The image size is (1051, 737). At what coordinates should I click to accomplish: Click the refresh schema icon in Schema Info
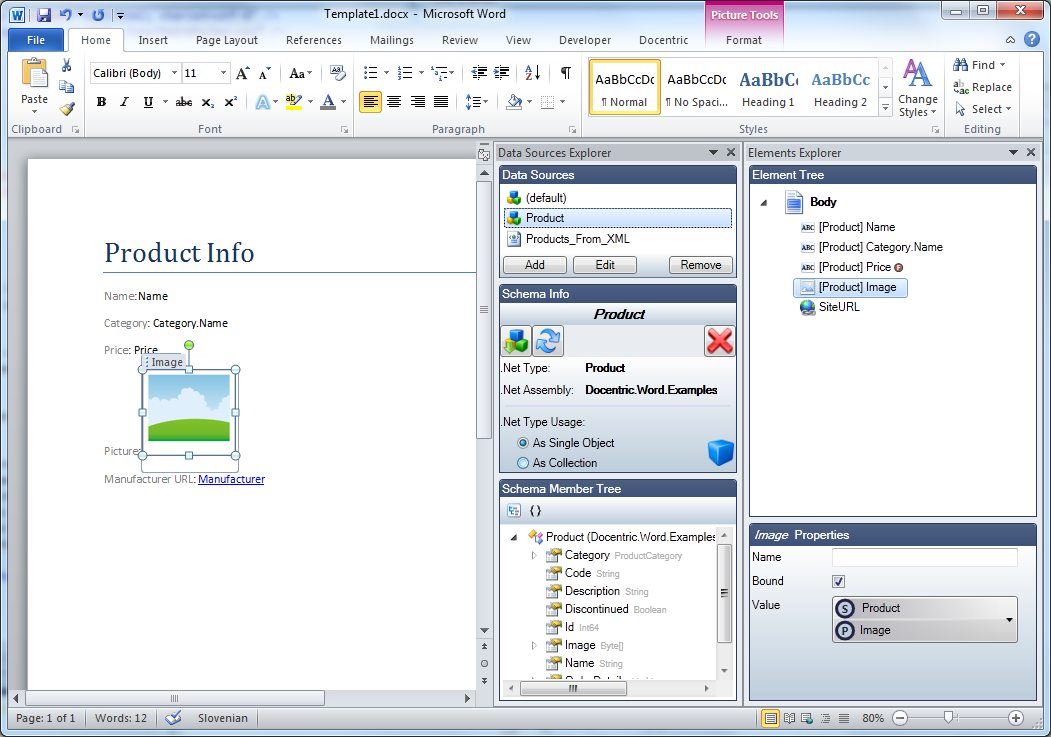point(548,340)
